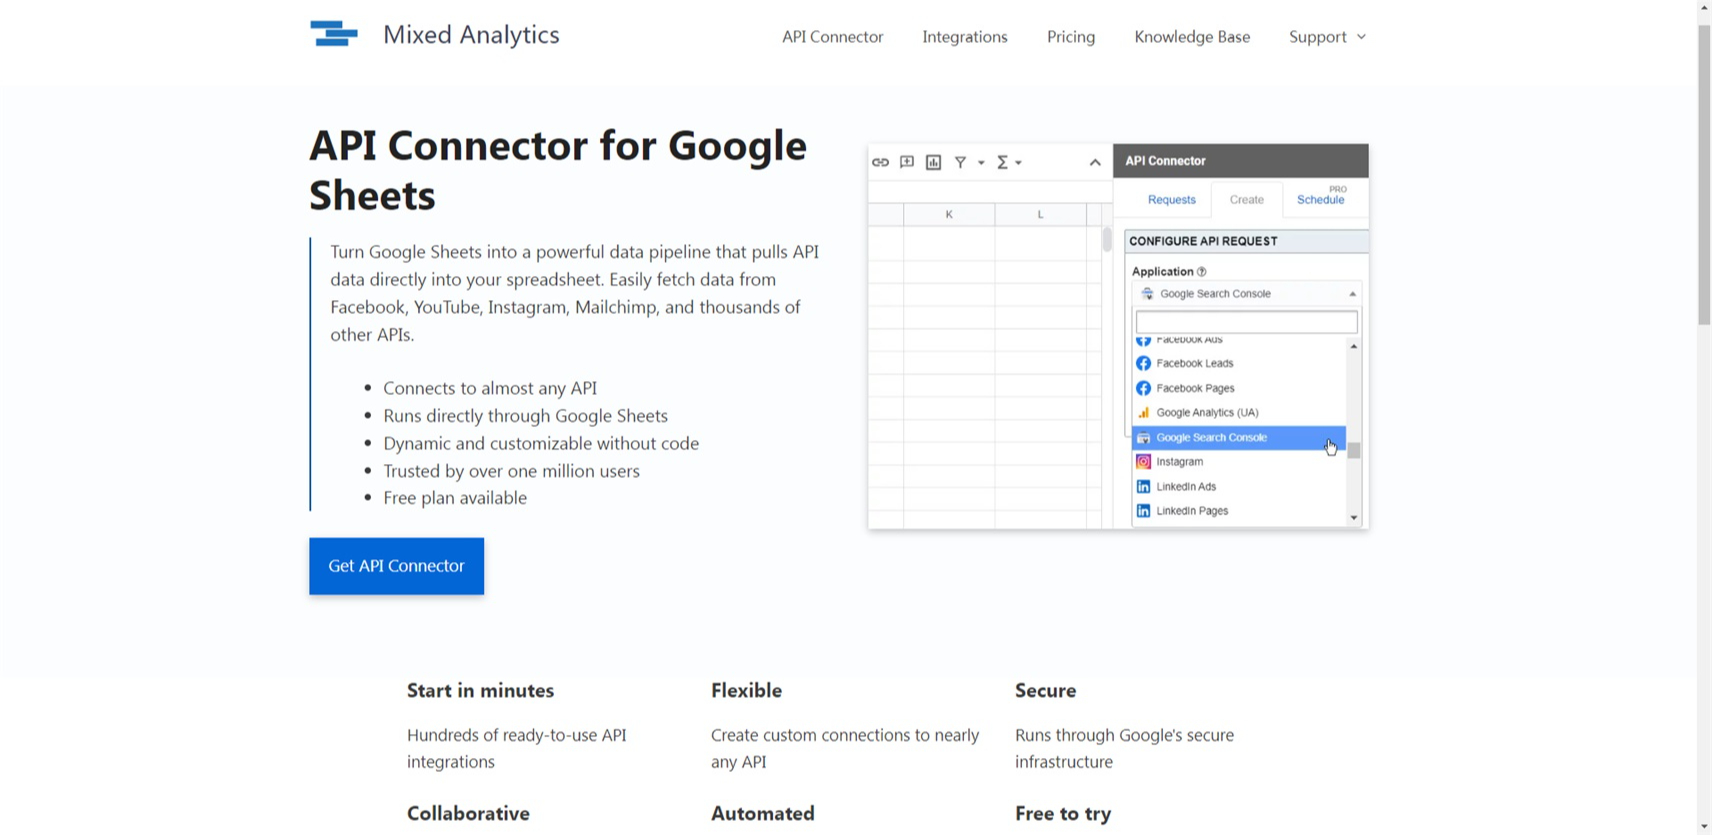The image size is (1712, 835).
Task: Open the Knowledge Base link
Action: 1191,37
